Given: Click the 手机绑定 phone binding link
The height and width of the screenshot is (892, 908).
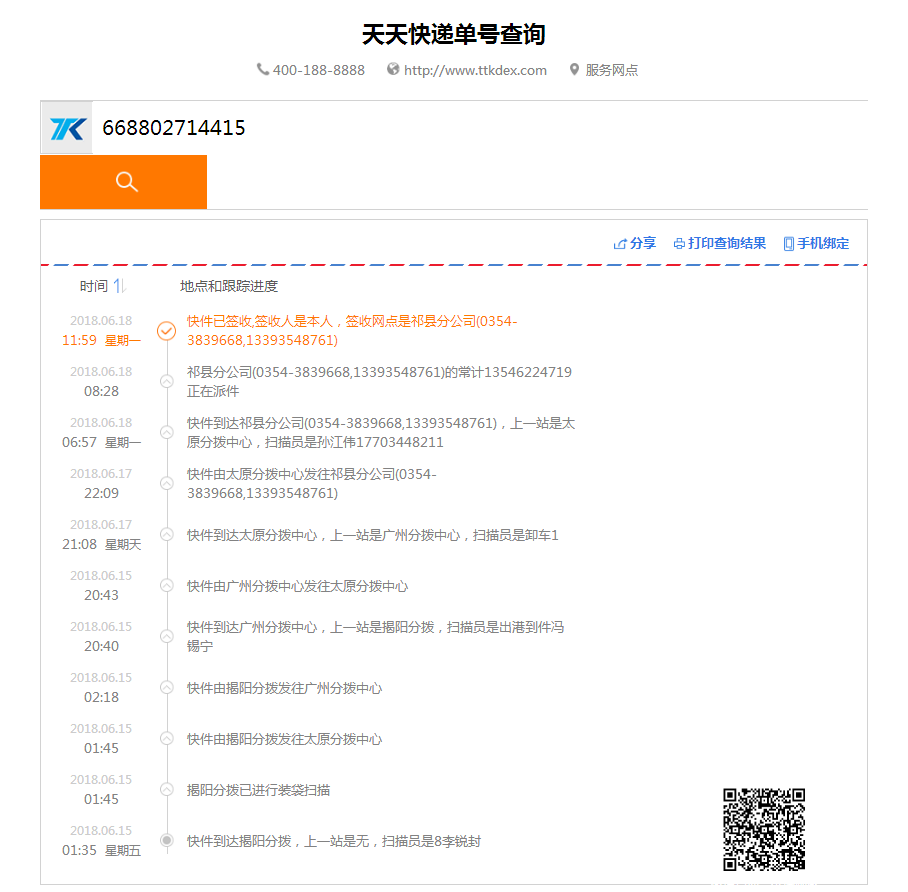Looking at the screenshot, I should tap(816, 243).
